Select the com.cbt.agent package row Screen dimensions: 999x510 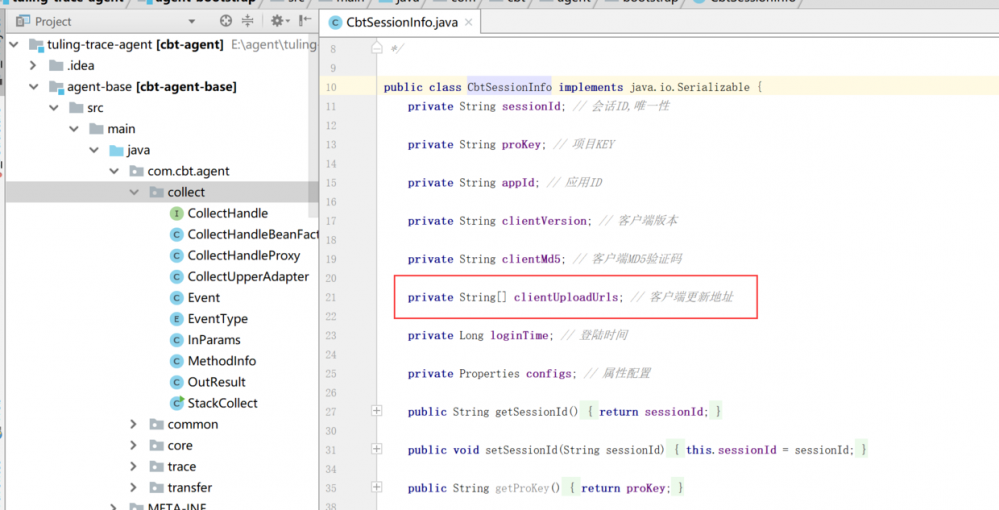click(162, 171)
